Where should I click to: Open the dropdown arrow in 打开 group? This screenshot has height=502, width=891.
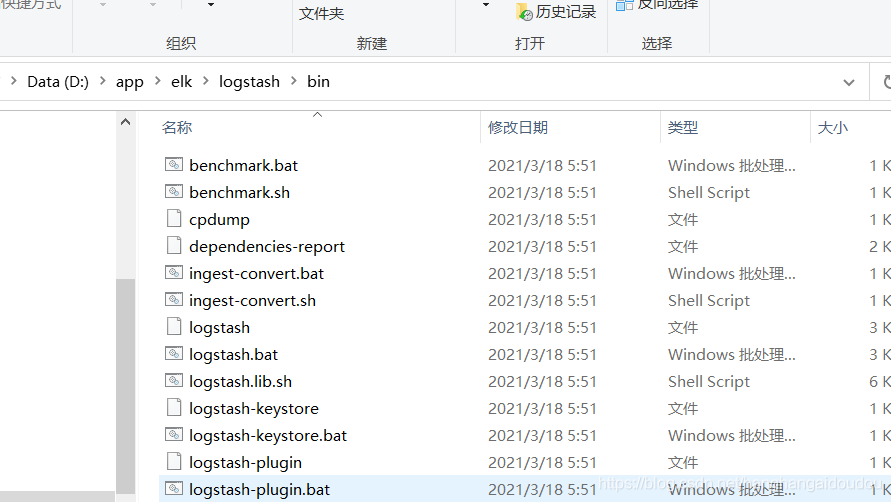click(x=485, y=5)
